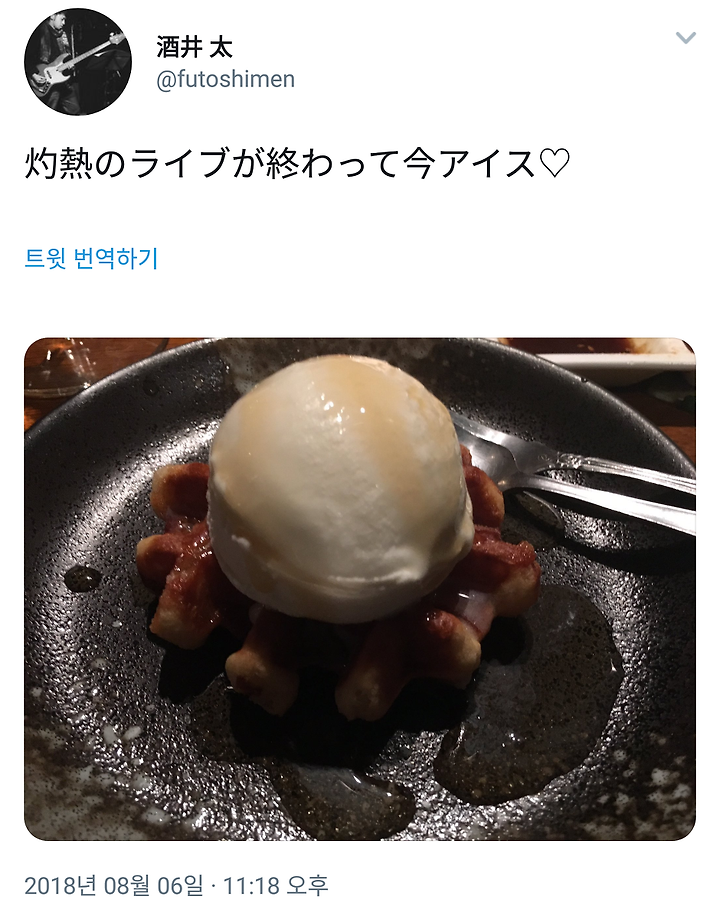Click the 트윗 번역하기 translate link

(x=91, y=258)
